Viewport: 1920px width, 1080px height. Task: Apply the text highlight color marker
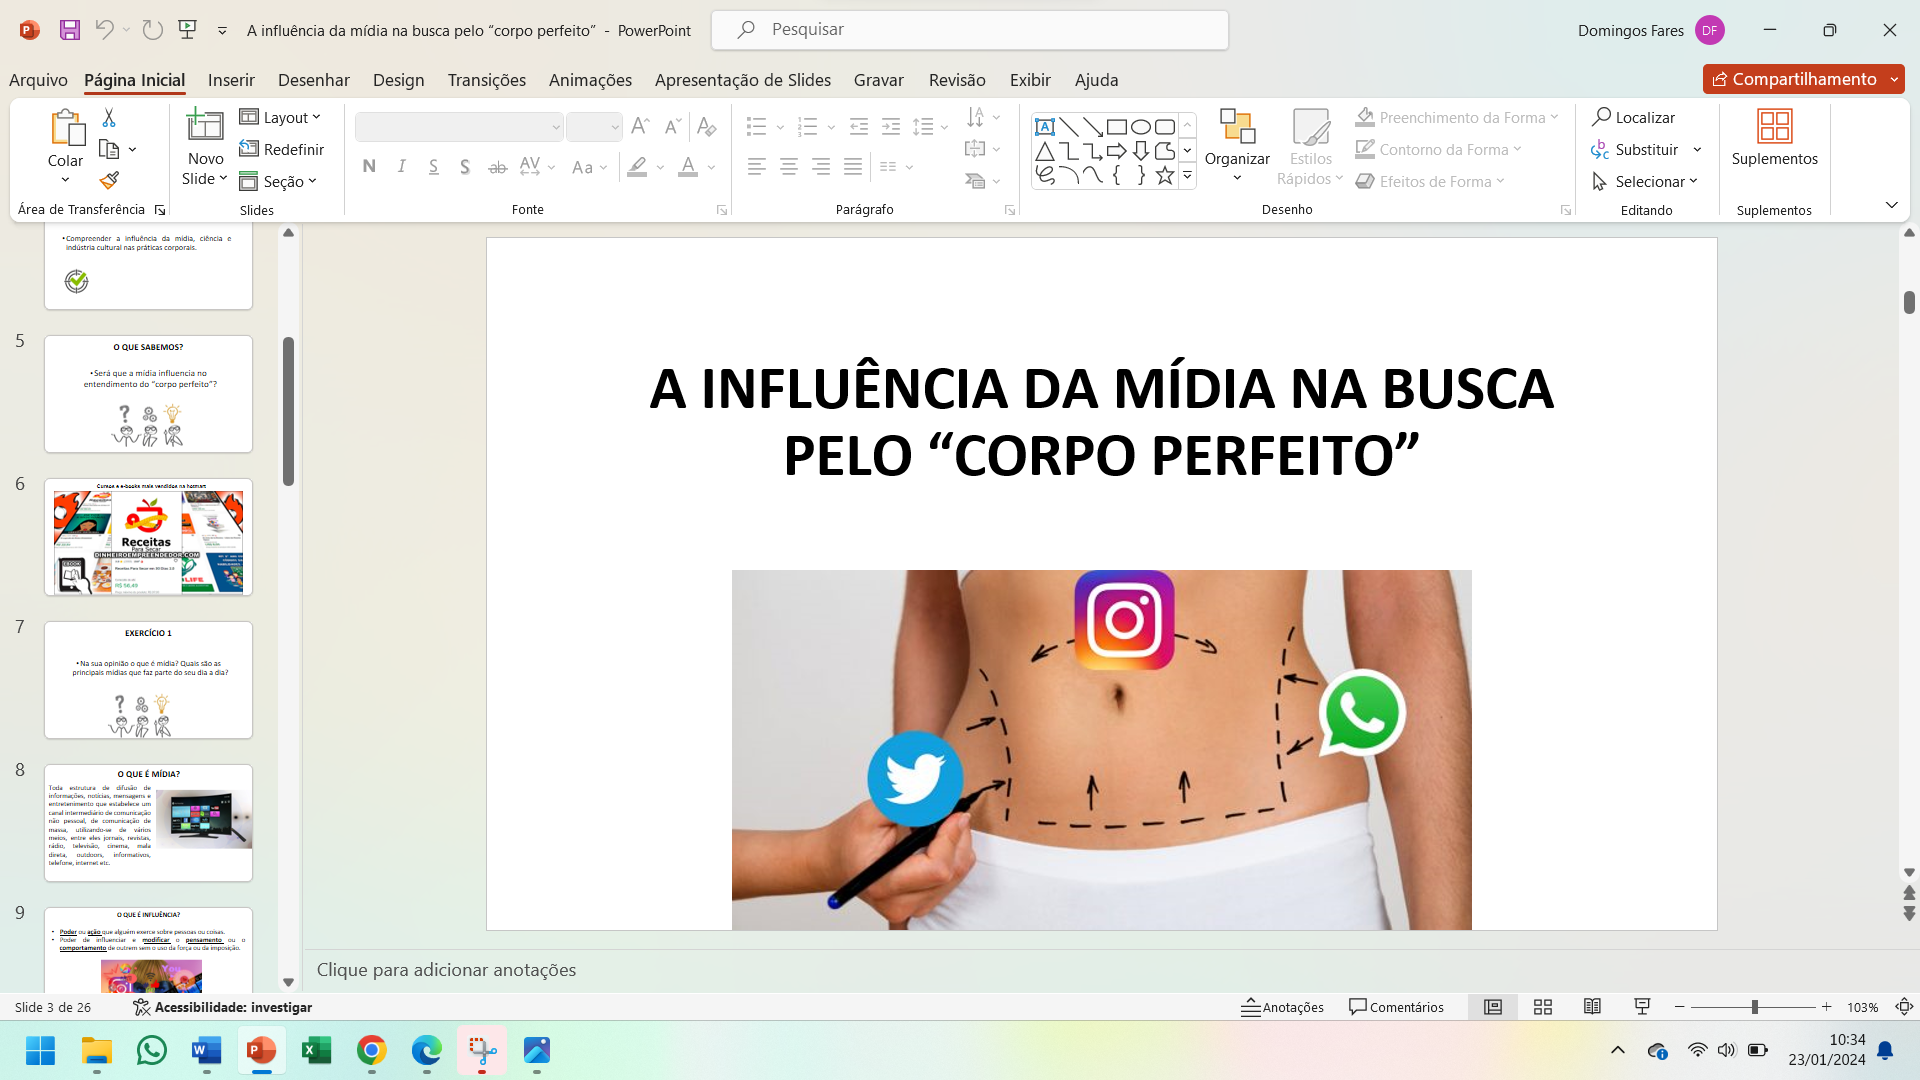[637, 167]
